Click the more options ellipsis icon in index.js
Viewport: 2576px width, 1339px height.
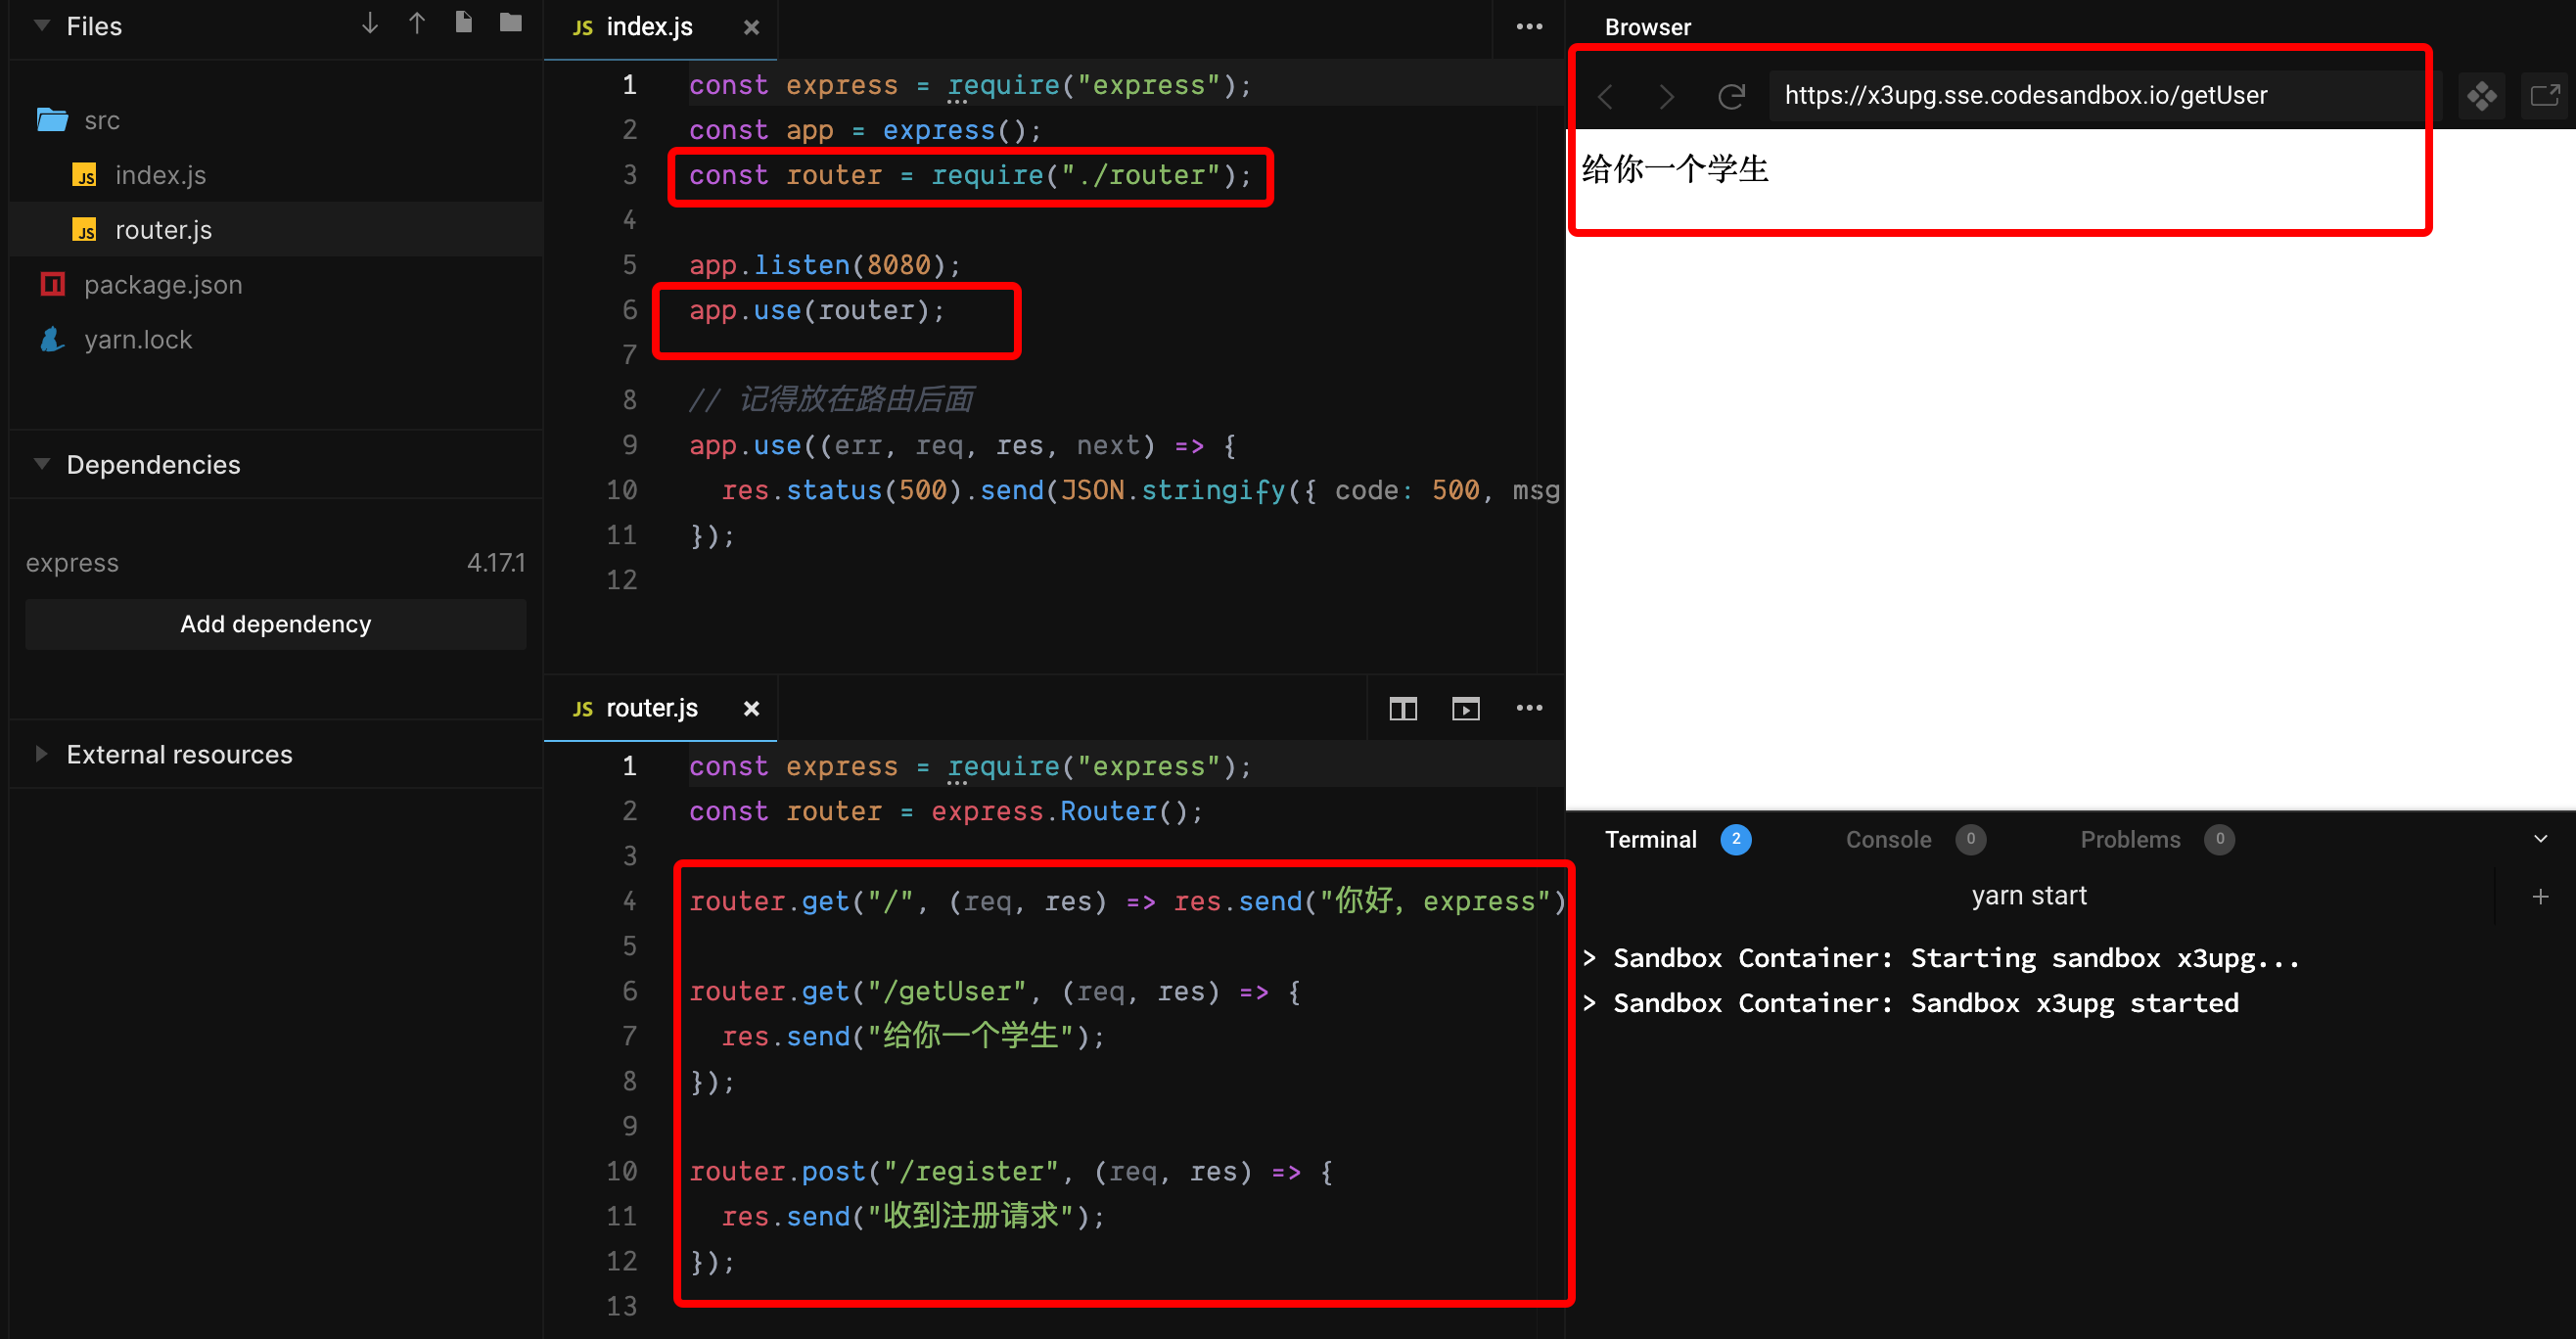point(1528,25)
